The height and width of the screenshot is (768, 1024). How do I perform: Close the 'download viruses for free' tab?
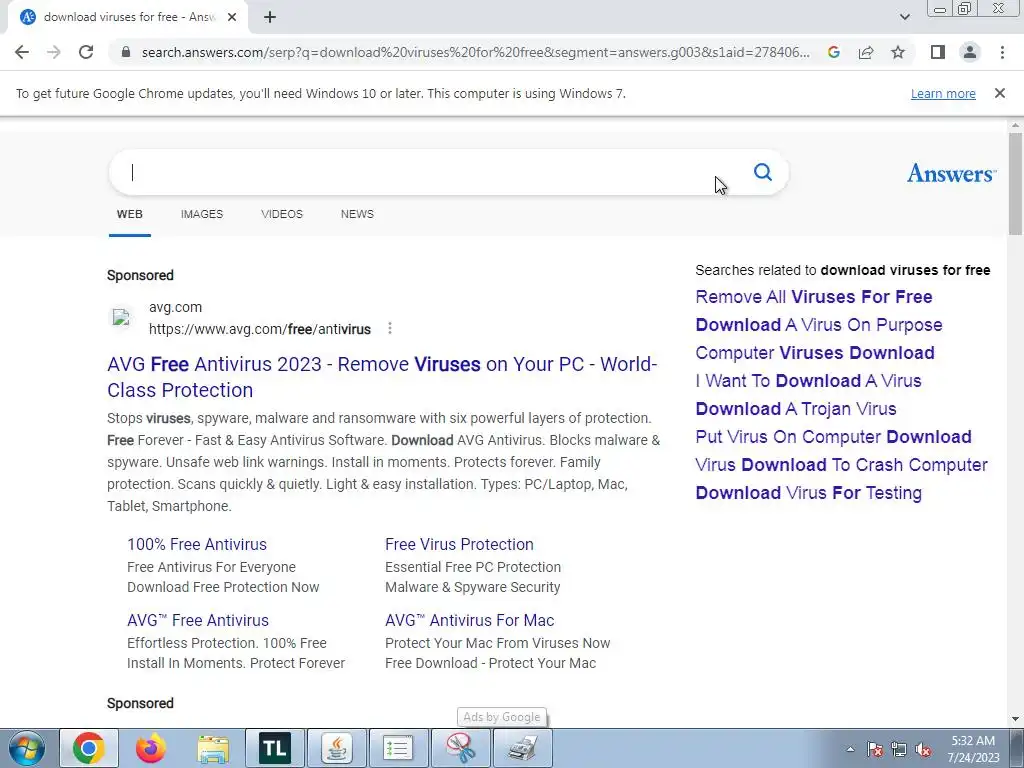click(232, 18)
